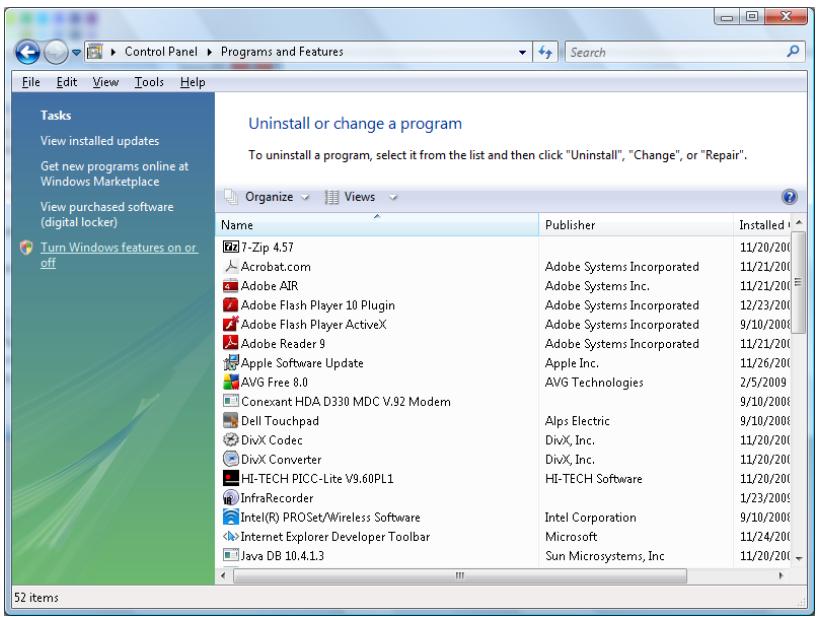The image size is (817, 617).
Task: Click Alps Electric publisher text
Action: [x=577, y=421]
